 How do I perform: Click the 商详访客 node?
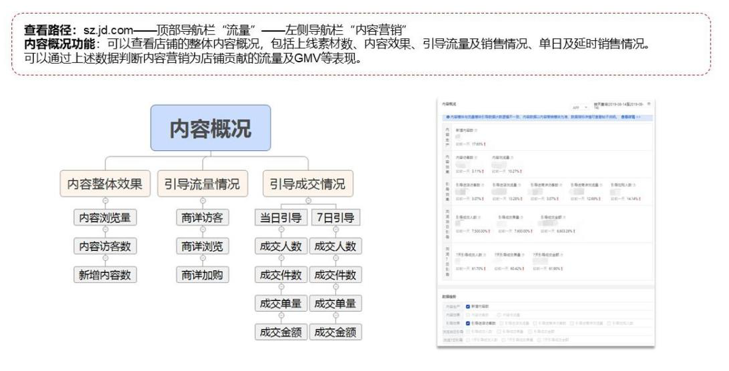coord(202,218)
